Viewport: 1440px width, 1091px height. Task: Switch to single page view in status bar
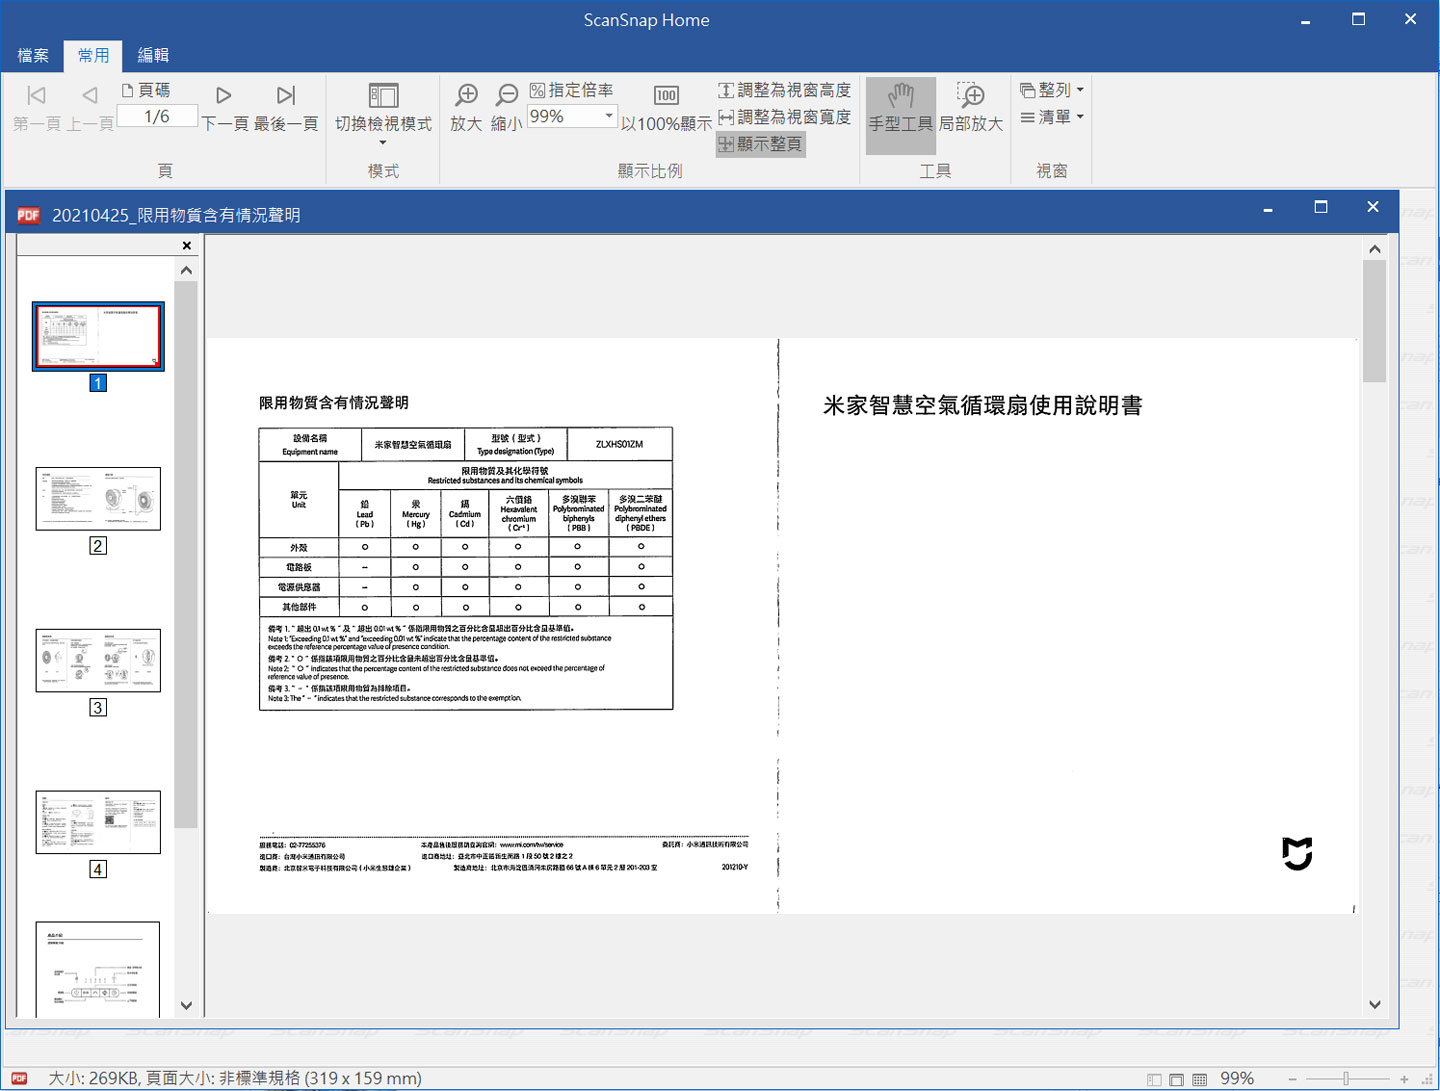[1175, 1078]
